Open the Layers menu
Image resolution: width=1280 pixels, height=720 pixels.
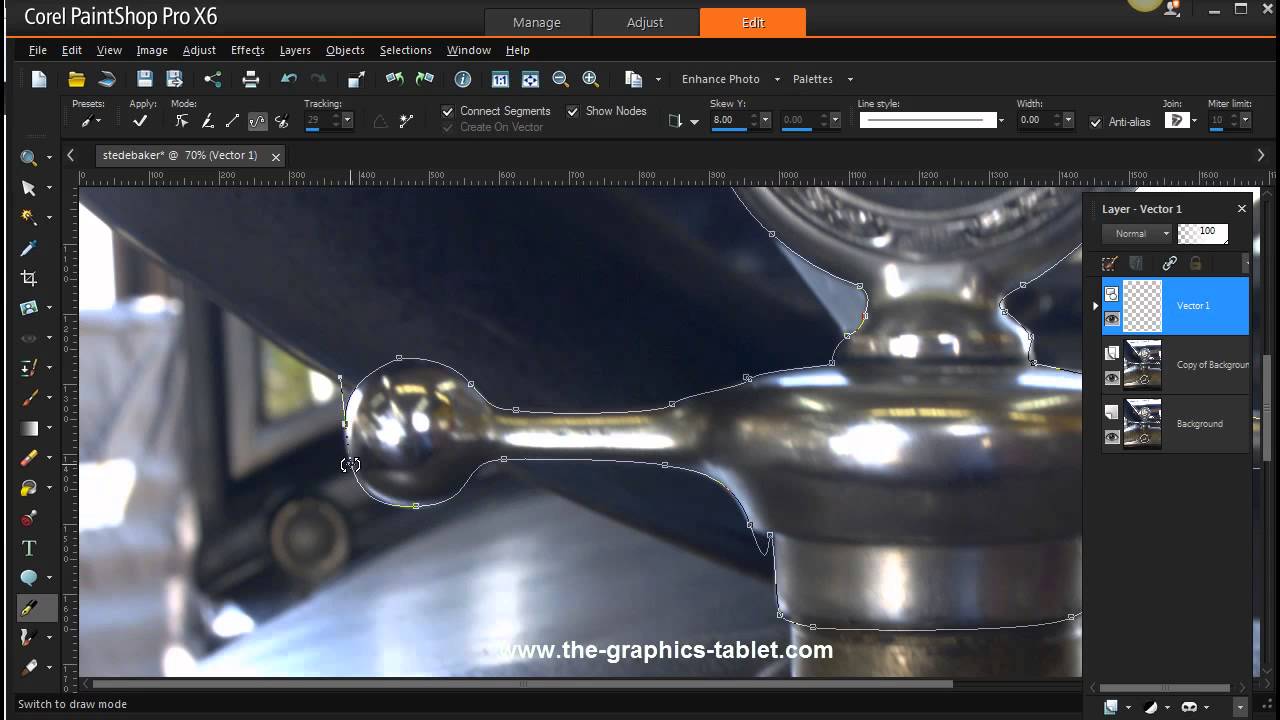(295, 50)
